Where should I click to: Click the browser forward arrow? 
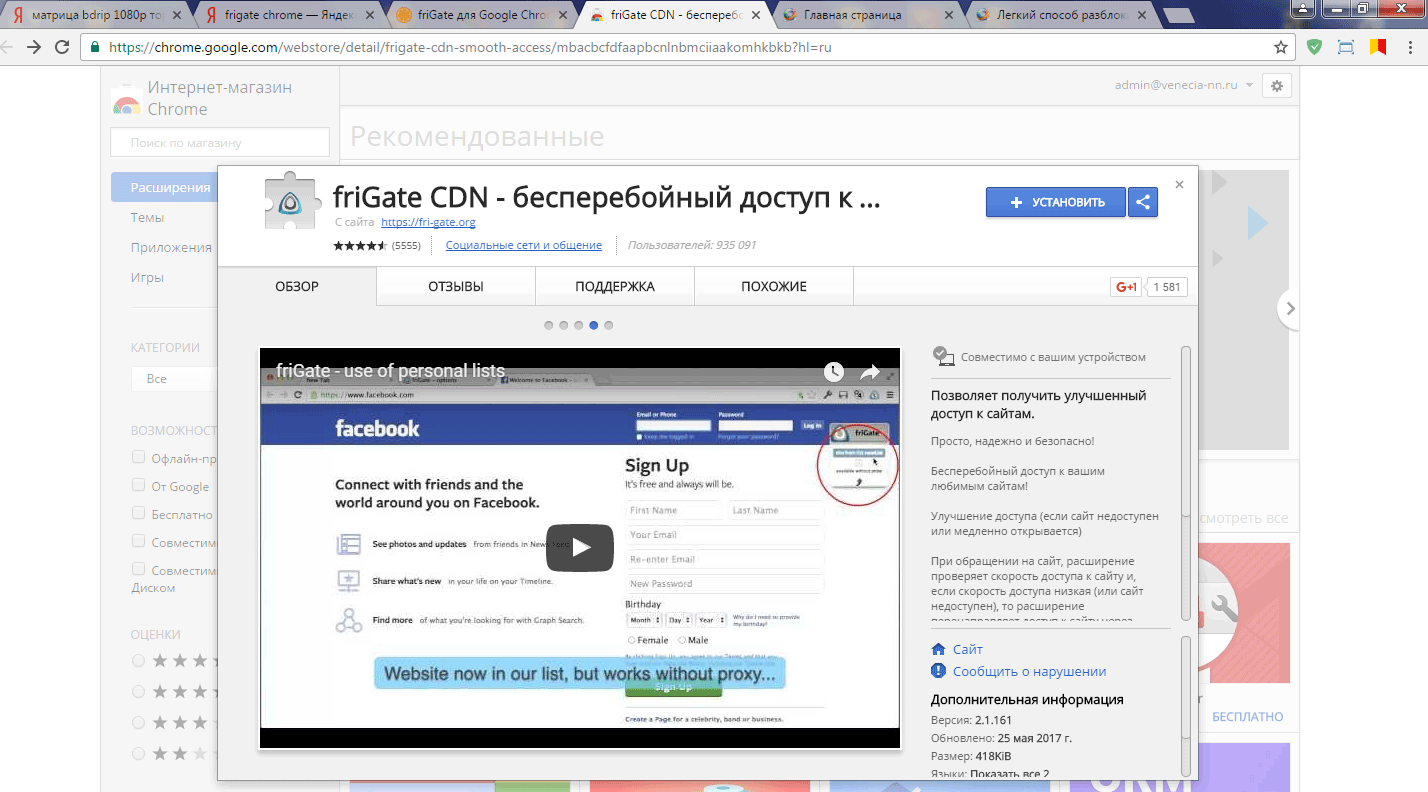coord(34,47)
